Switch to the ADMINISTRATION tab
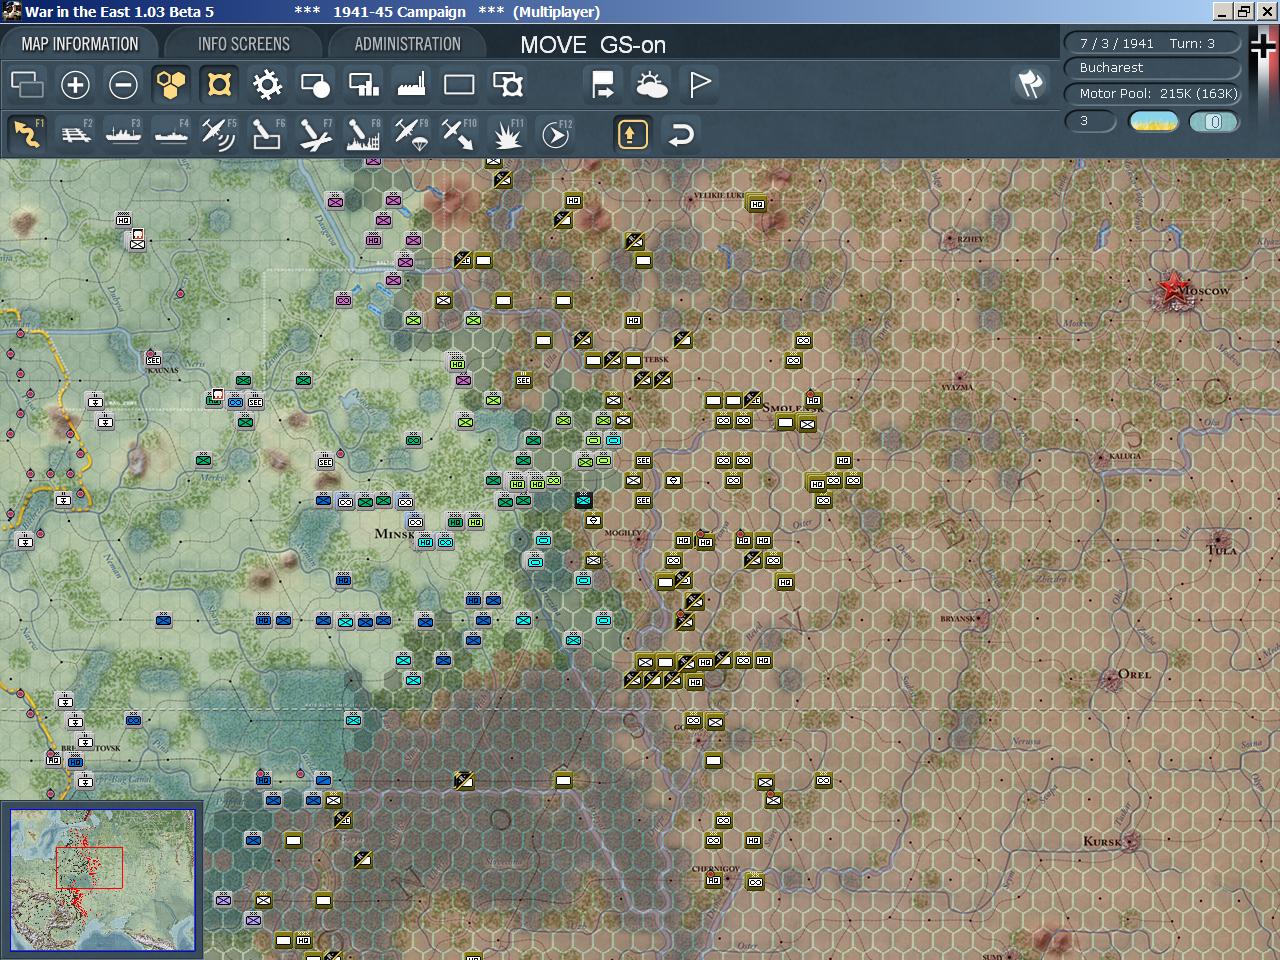The width and height of the screenshot is (1280, 960). (408, 44)
